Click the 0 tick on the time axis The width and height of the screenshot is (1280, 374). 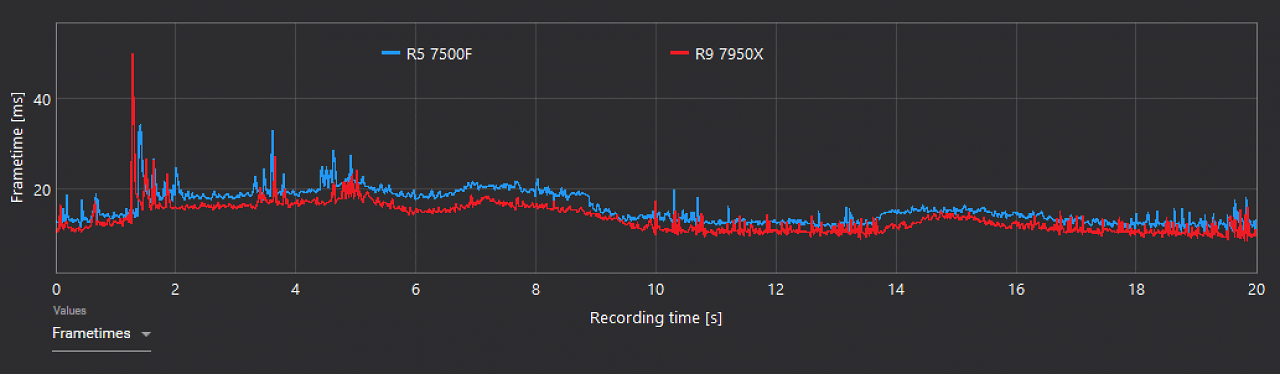click(x=57, y=289)
